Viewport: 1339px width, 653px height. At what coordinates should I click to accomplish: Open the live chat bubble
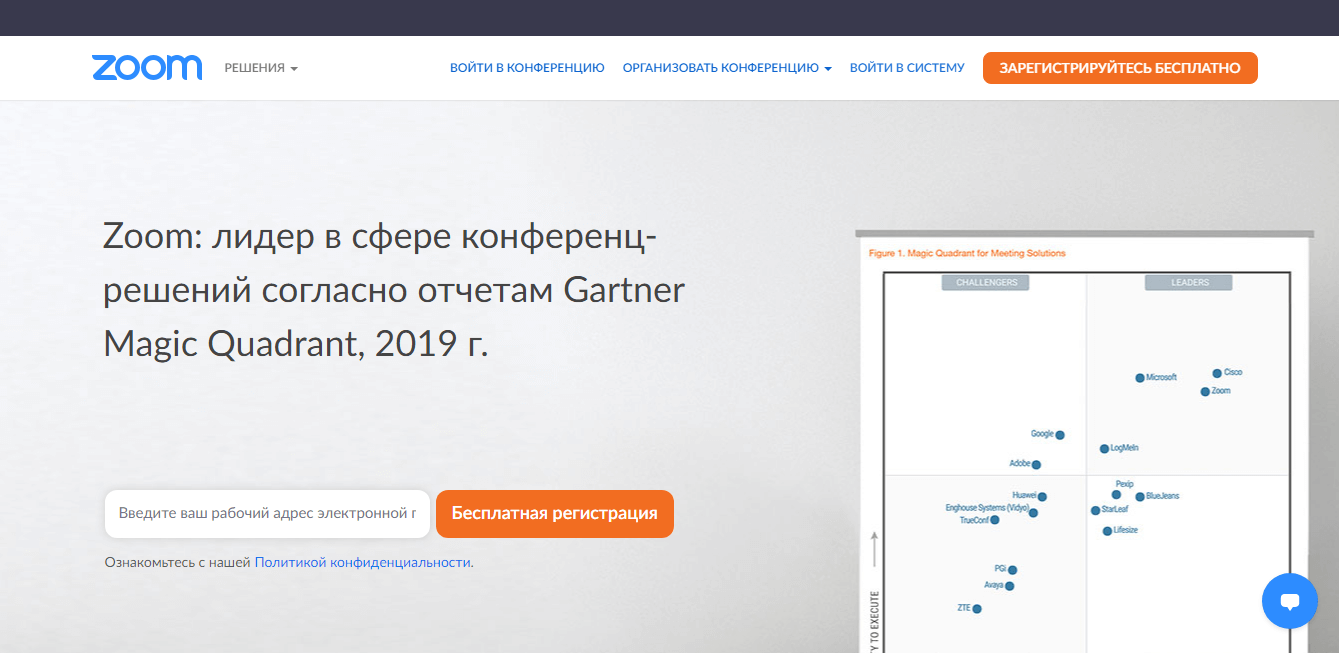coord(1289,601)
